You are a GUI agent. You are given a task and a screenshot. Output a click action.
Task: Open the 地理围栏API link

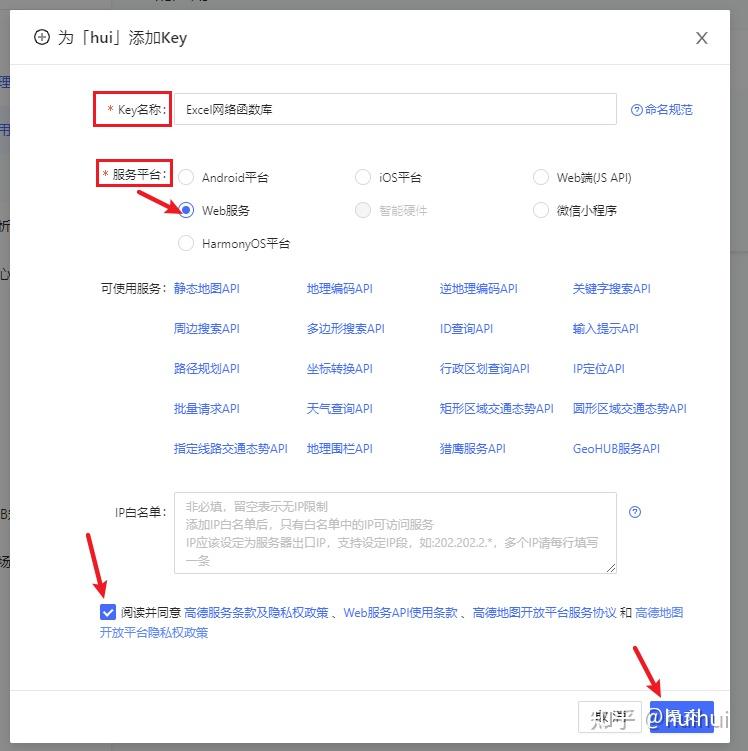[340, 448]
